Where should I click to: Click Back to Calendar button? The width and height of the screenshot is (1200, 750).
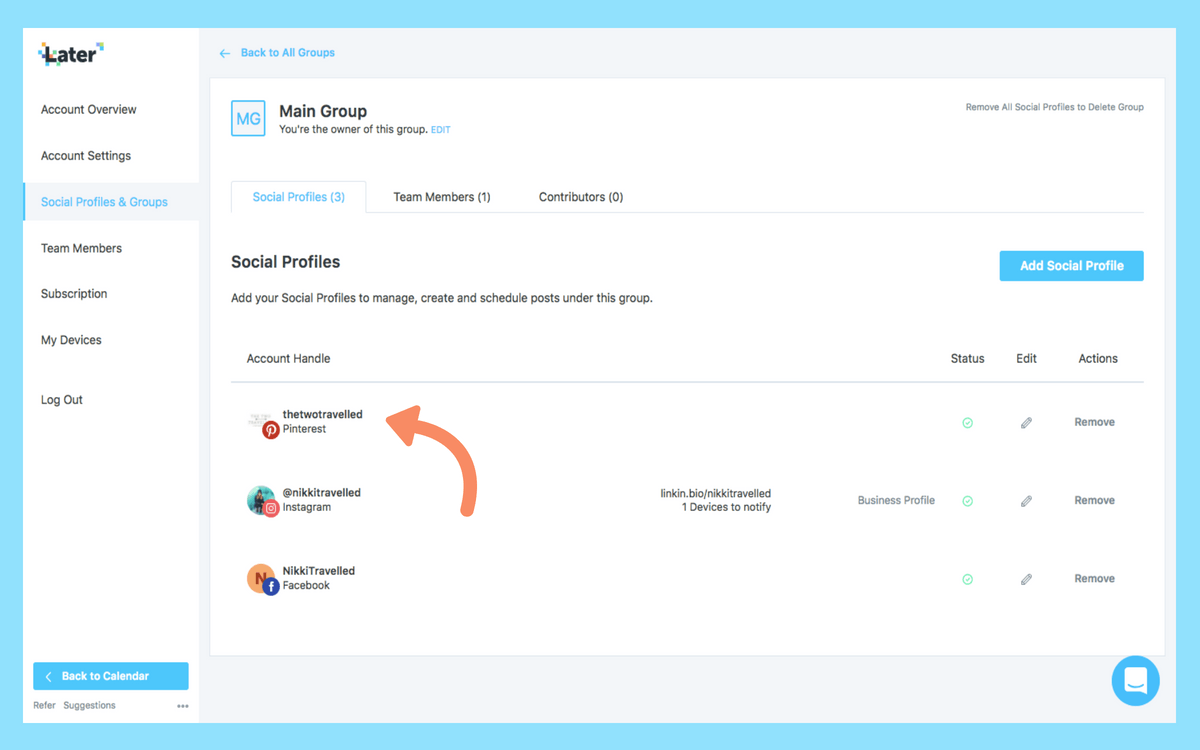tap(111, 676)
